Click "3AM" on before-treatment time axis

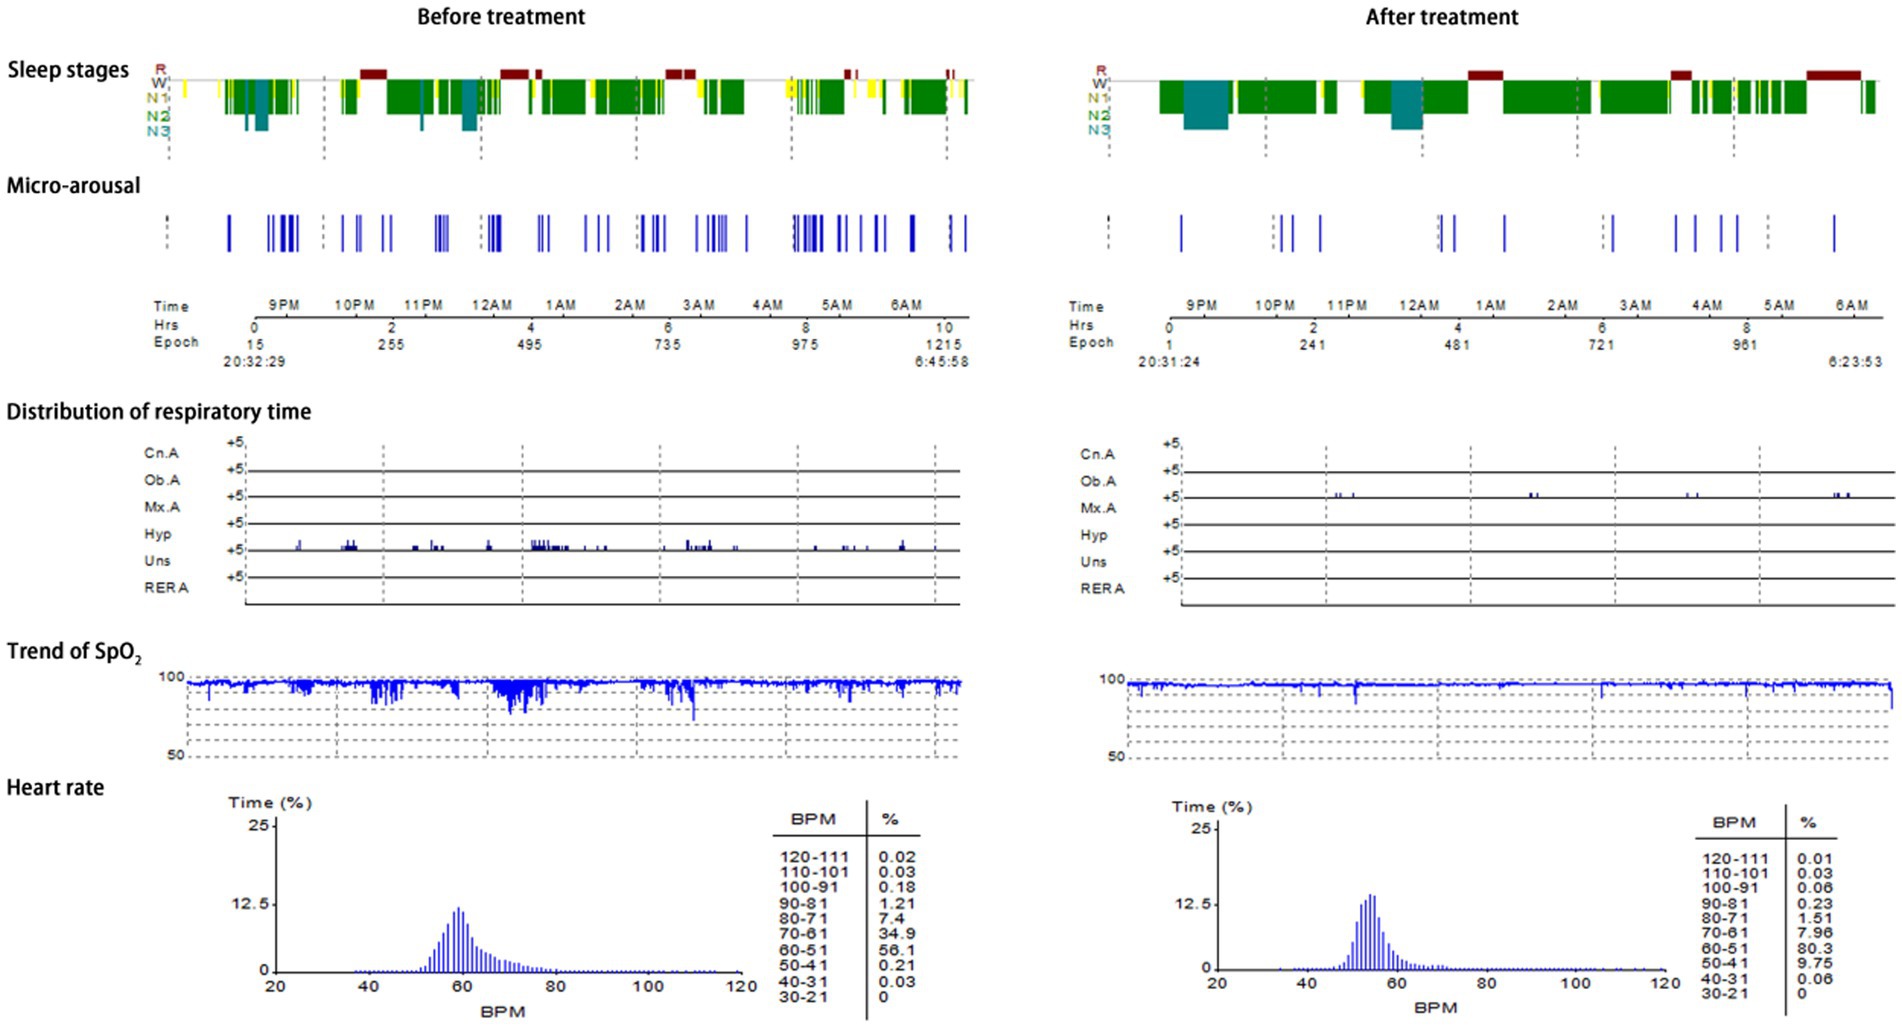tap(699, 305)
